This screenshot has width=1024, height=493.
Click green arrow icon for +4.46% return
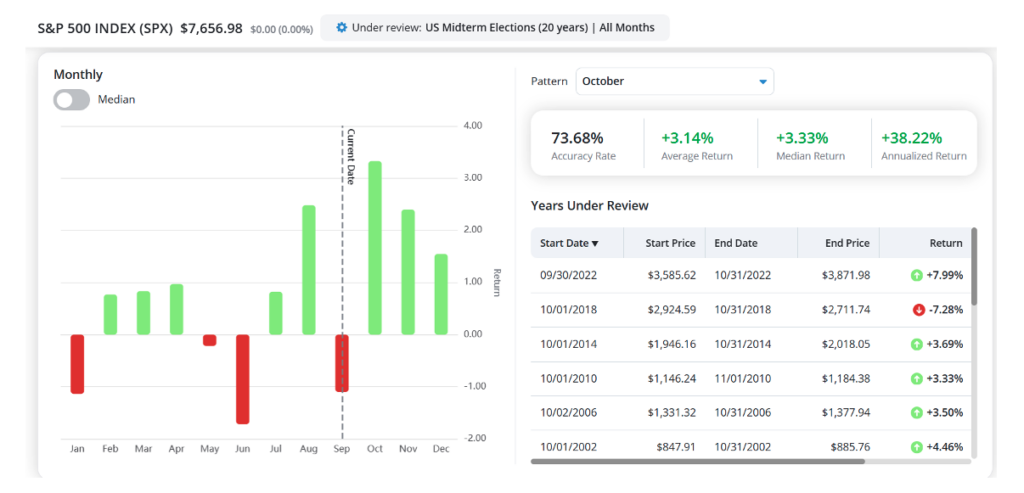917,447
